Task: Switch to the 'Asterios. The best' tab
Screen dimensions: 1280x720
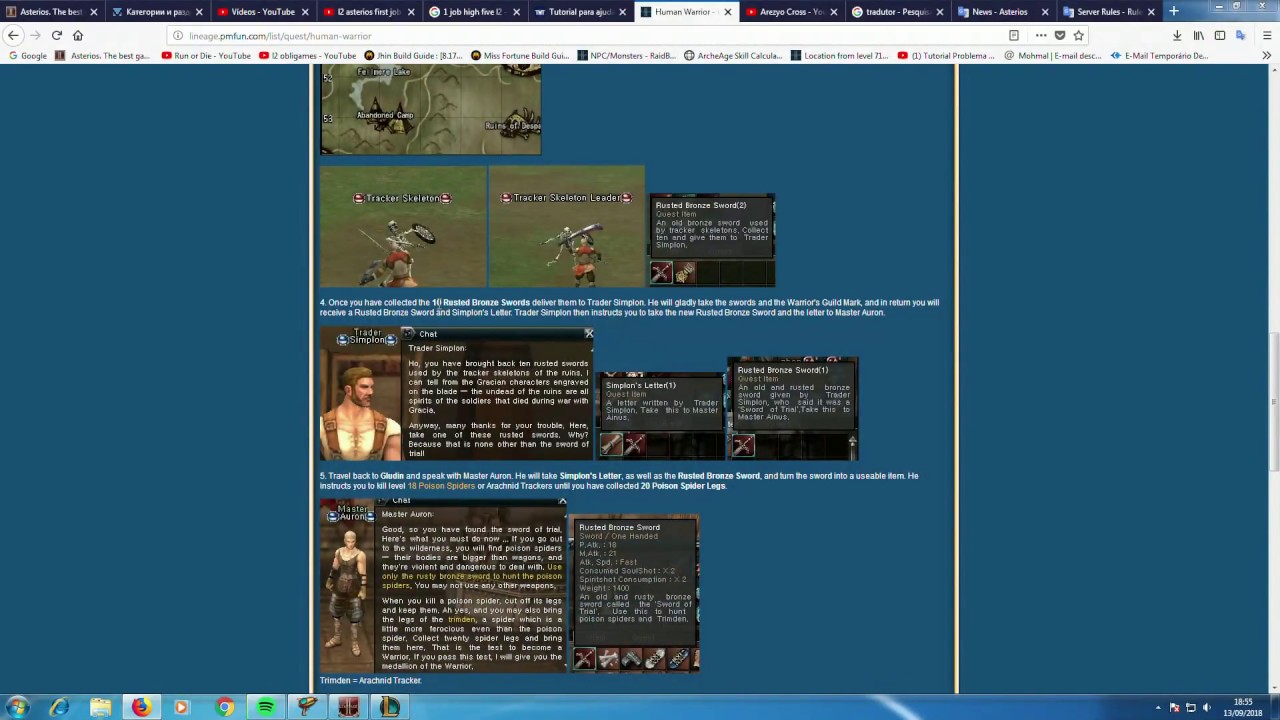Action: pyautogui.click(x=52, y=12)
